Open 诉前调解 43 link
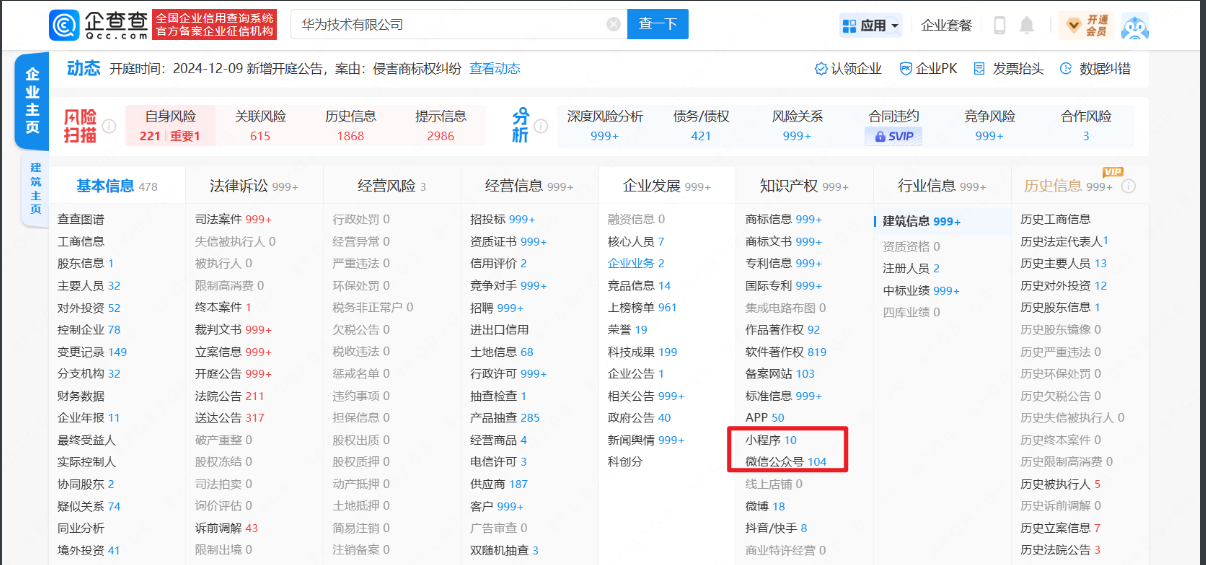The height and width of the screenshot is (565, 1206). coord(226,528)
